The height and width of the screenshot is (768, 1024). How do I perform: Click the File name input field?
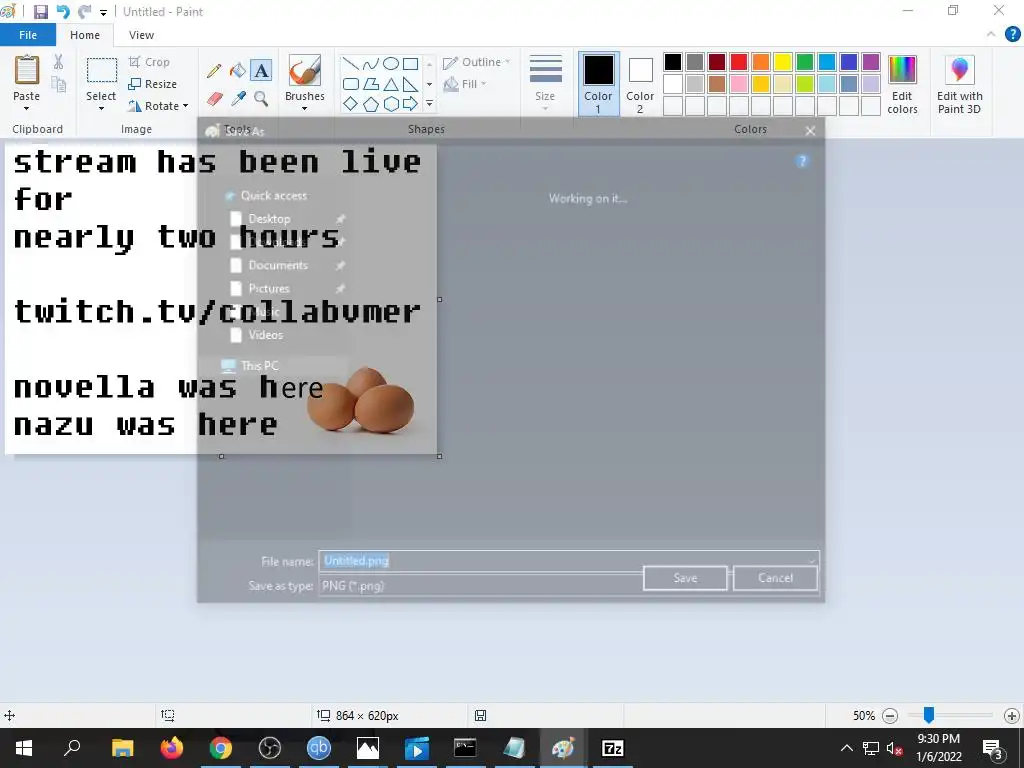pos(568,561)
